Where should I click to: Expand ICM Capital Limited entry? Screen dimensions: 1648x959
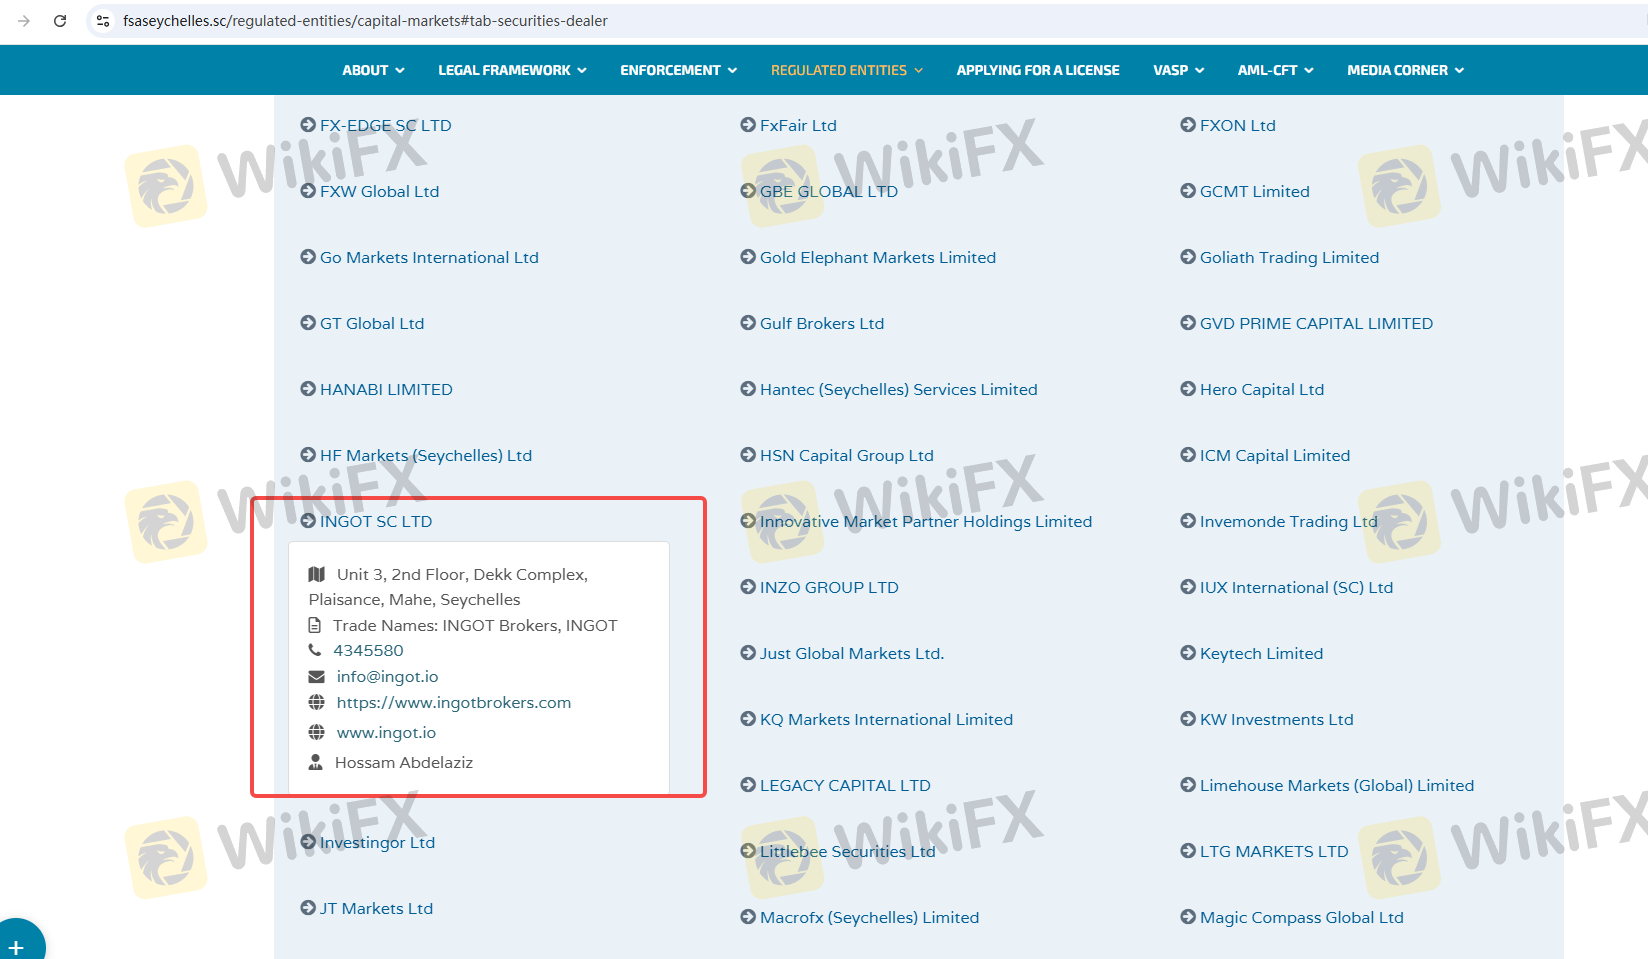tap(1274, 456)
